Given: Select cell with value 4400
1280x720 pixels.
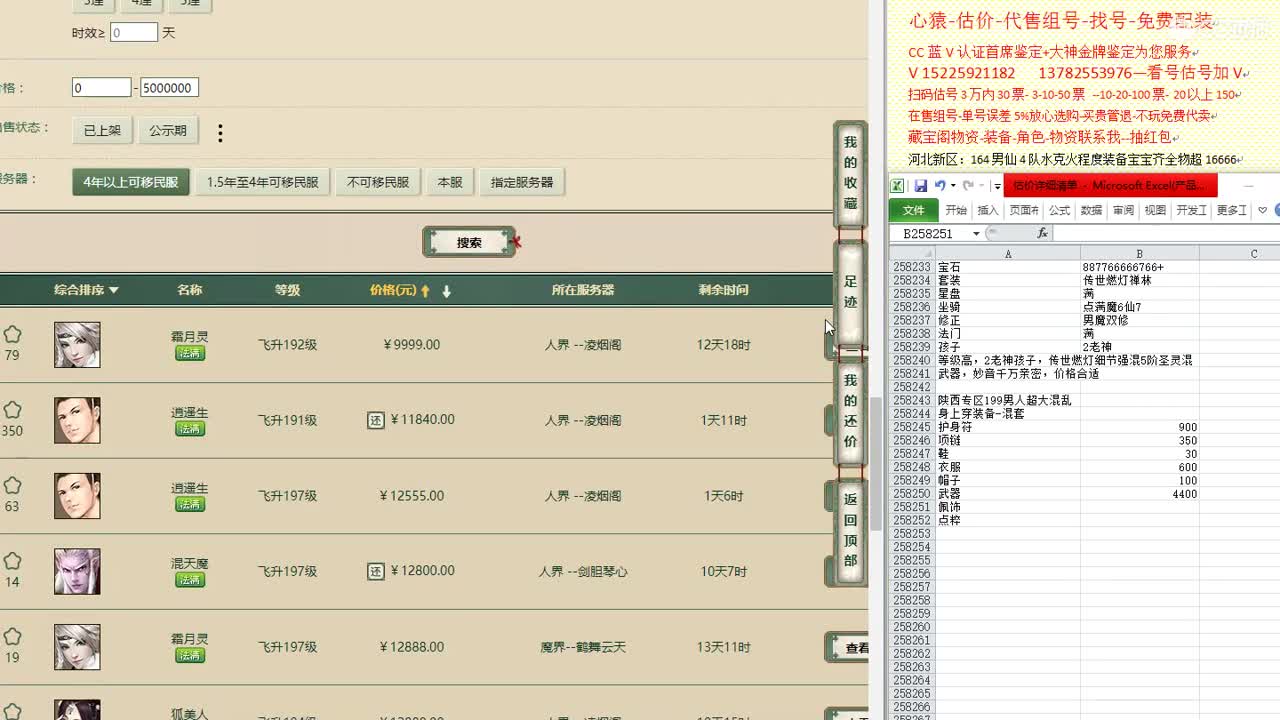Looking at the screenshot, I should click(1139, 494).
